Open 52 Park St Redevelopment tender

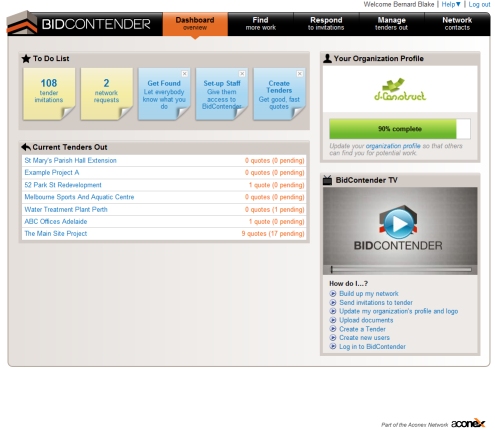(63, 185)
